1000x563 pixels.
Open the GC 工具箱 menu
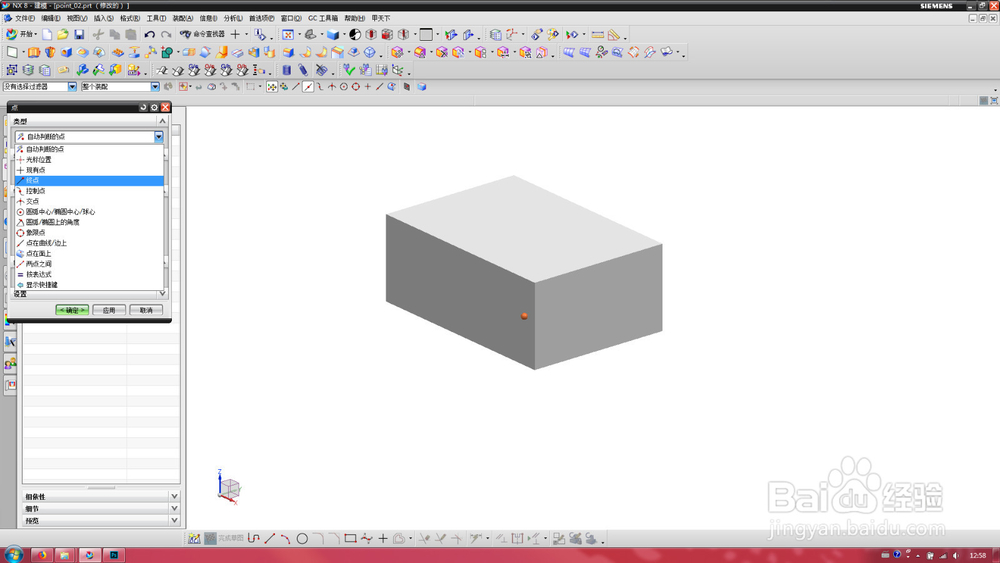[323, 18]
